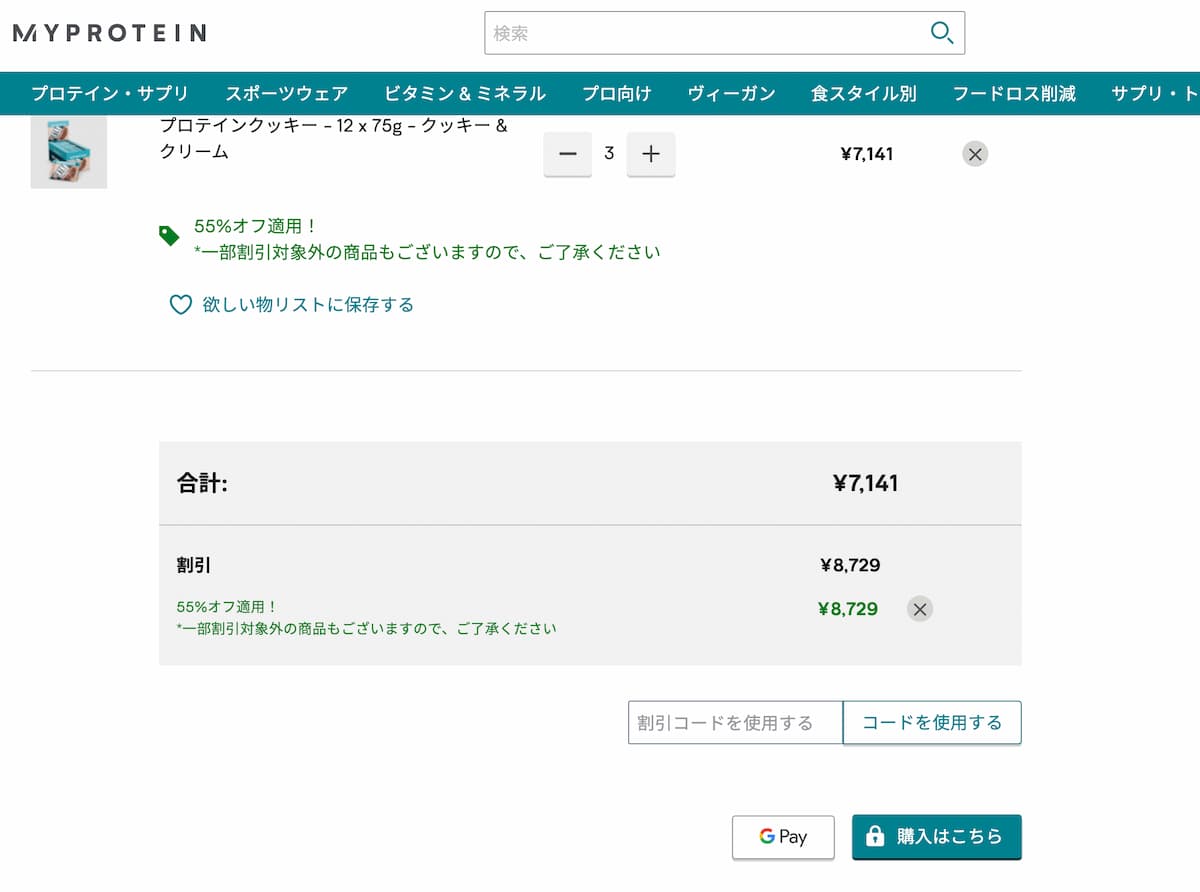Decrease protein cookie quantity with minus button
The width and height of the screenshot is (1200, 892).
tap(568, 154)
